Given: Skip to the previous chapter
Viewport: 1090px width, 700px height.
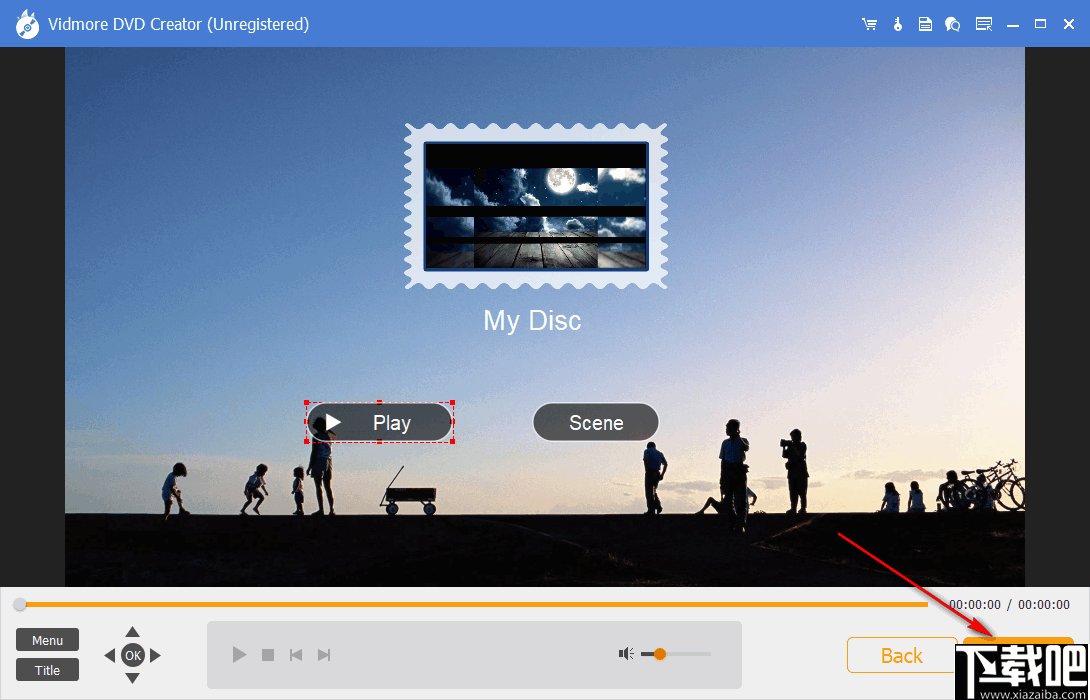Looking at the screenshot, I should coord(295,654).
